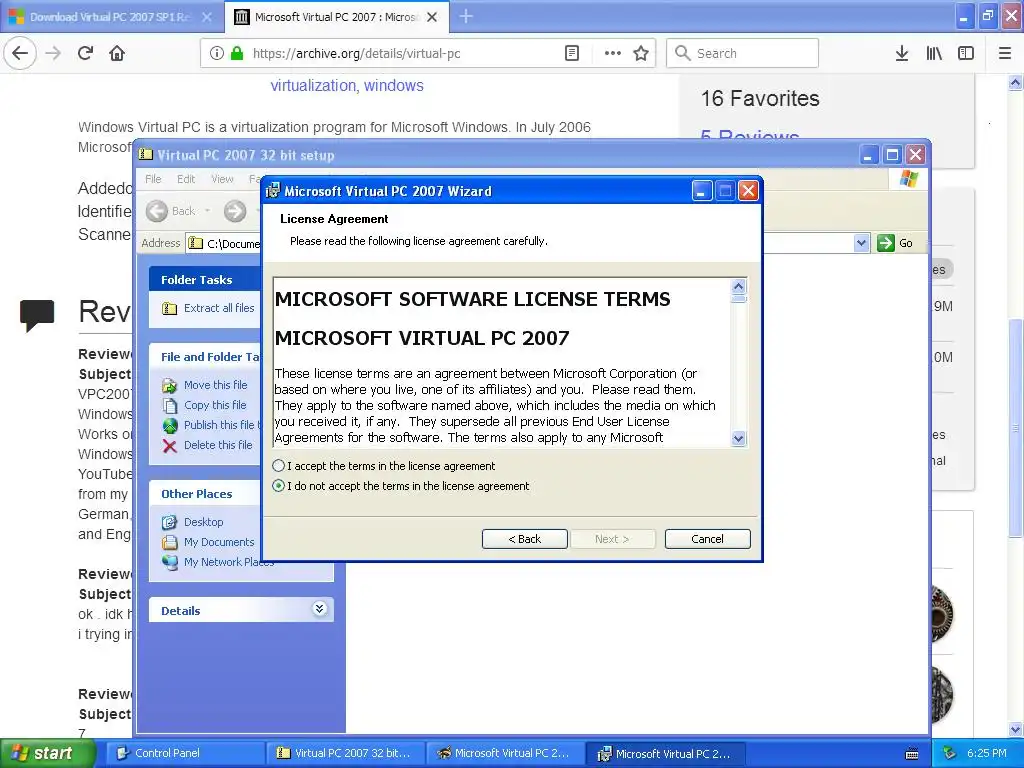The height and width of the screenshot is (768, 1024).
Task: Click license text scrollbar down arrow
Action: (739, 439)
